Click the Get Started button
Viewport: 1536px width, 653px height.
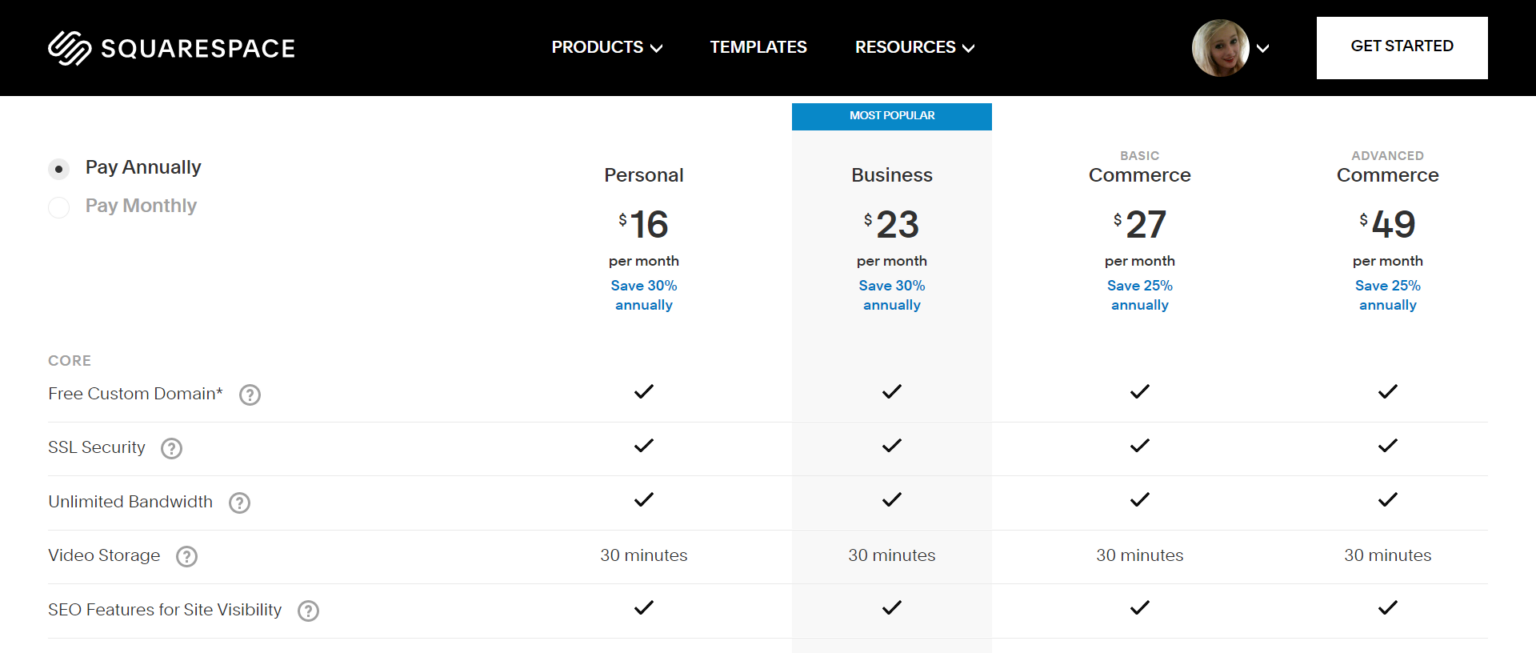pos(1402,46)
